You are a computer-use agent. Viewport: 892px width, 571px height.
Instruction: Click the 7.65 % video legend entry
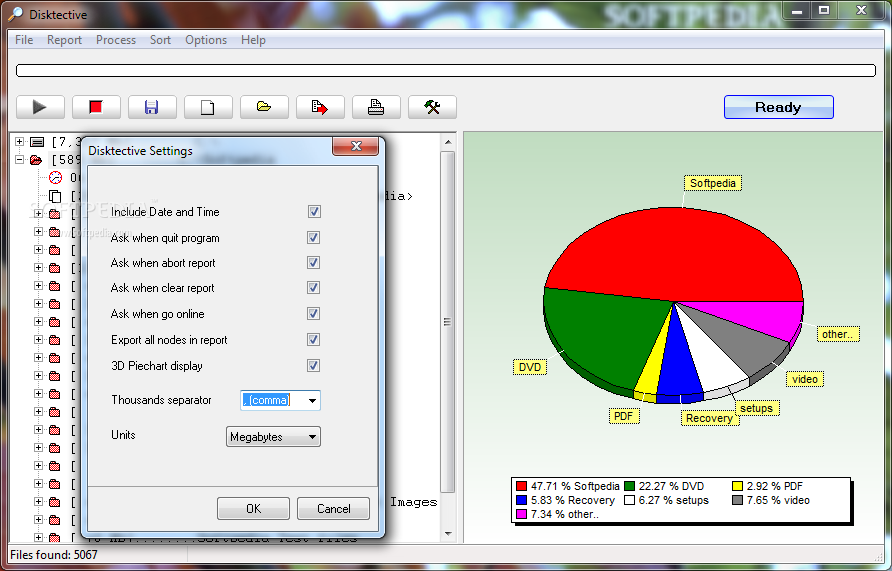click(x=771, y=500)
